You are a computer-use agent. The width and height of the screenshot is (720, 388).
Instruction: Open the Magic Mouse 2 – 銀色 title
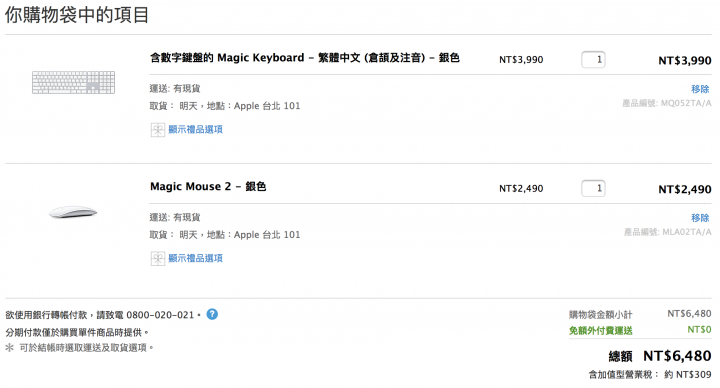point(208,186)
